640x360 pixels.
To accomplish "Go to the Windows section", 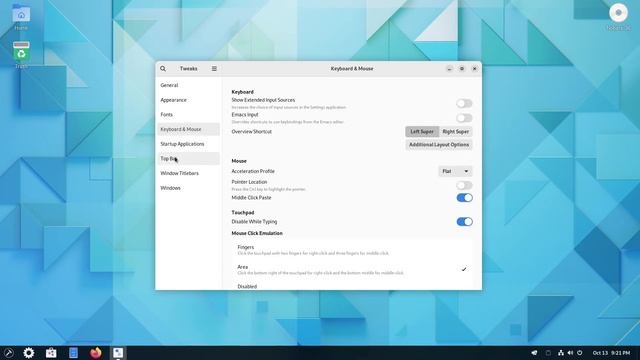I will point(189,188).
